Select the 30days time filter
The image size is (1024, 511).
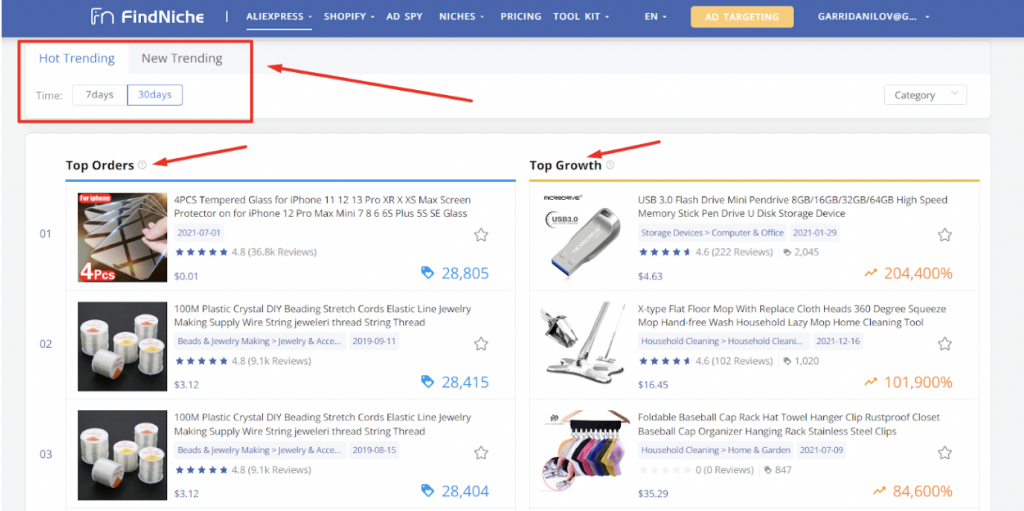(155, 95)
